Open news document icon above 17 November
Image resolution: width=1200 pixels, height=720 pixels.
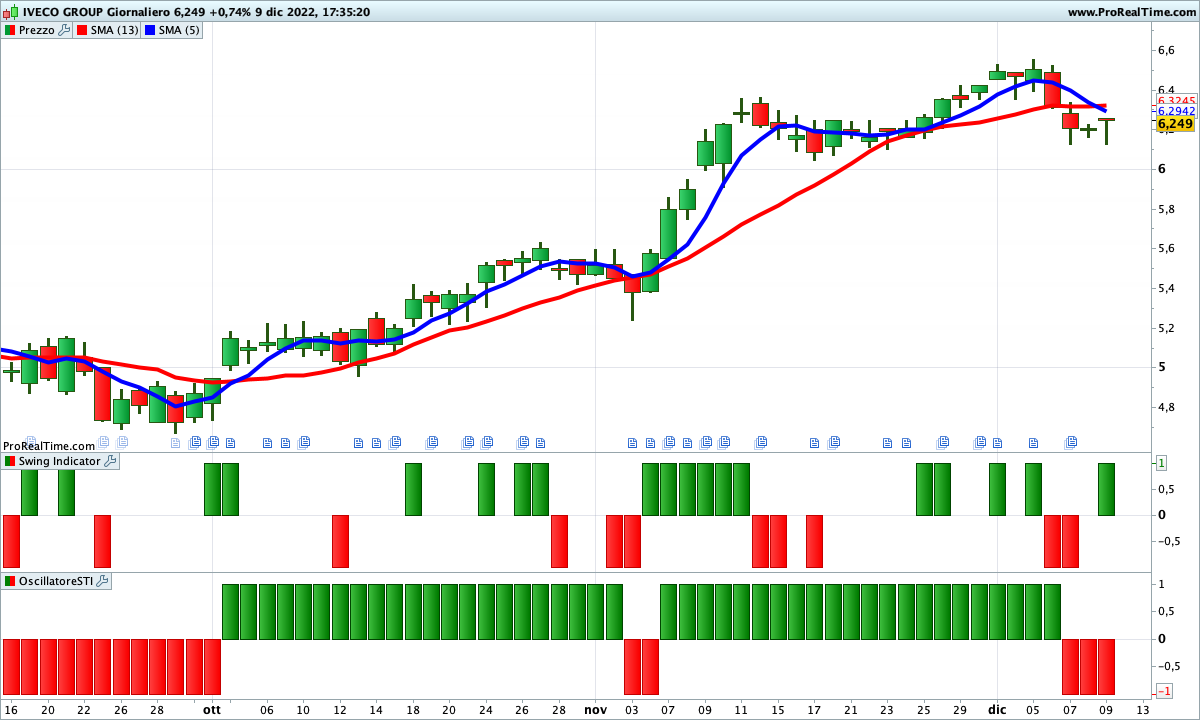coord(815,441)
